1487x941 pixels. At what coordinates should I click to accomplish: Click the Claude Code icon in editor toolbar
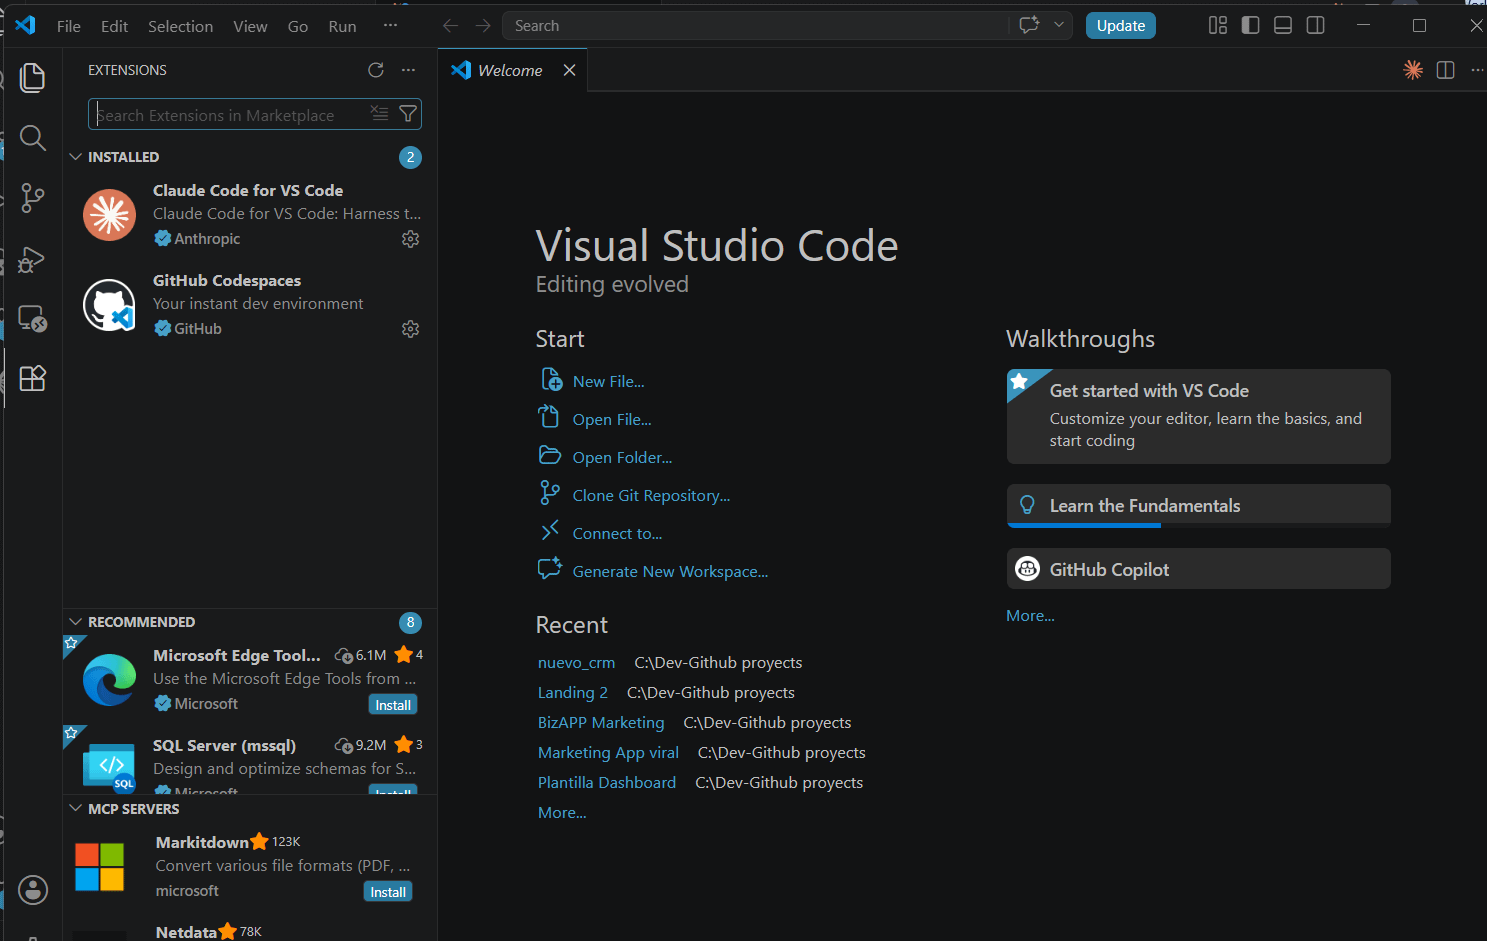(1413, 70)
